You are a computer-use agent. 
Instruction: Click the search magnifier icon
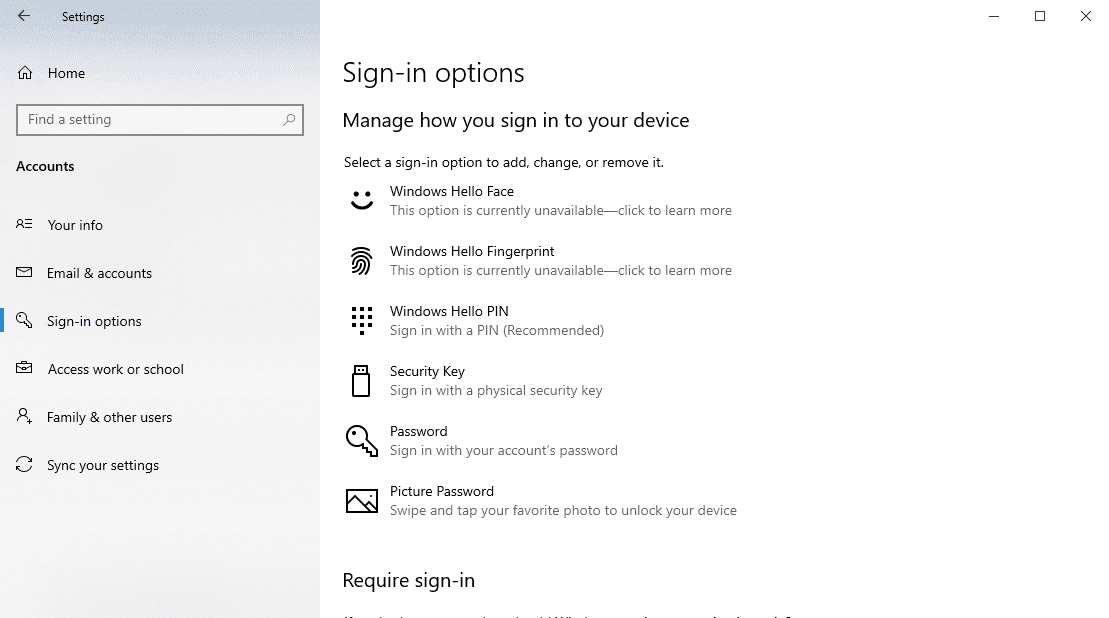(x=289, y=119)
